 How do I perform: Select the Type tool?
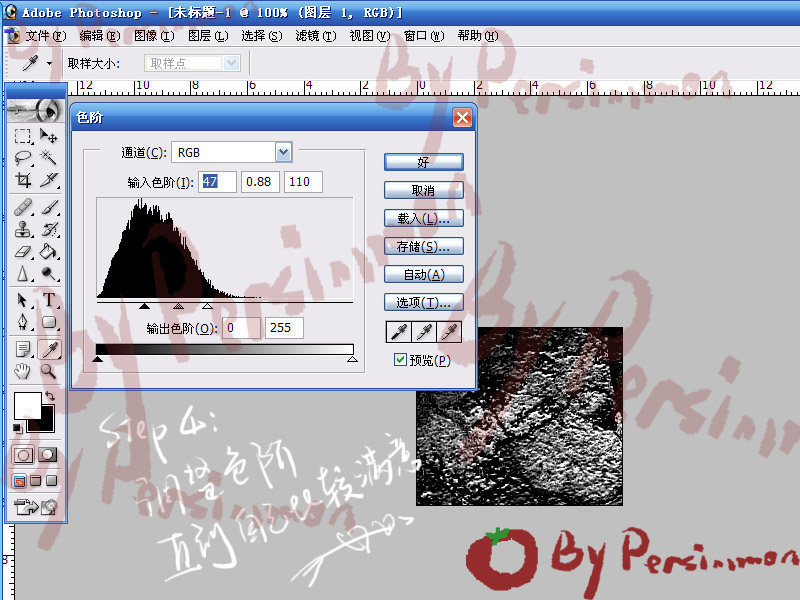(x=49, y=300)
